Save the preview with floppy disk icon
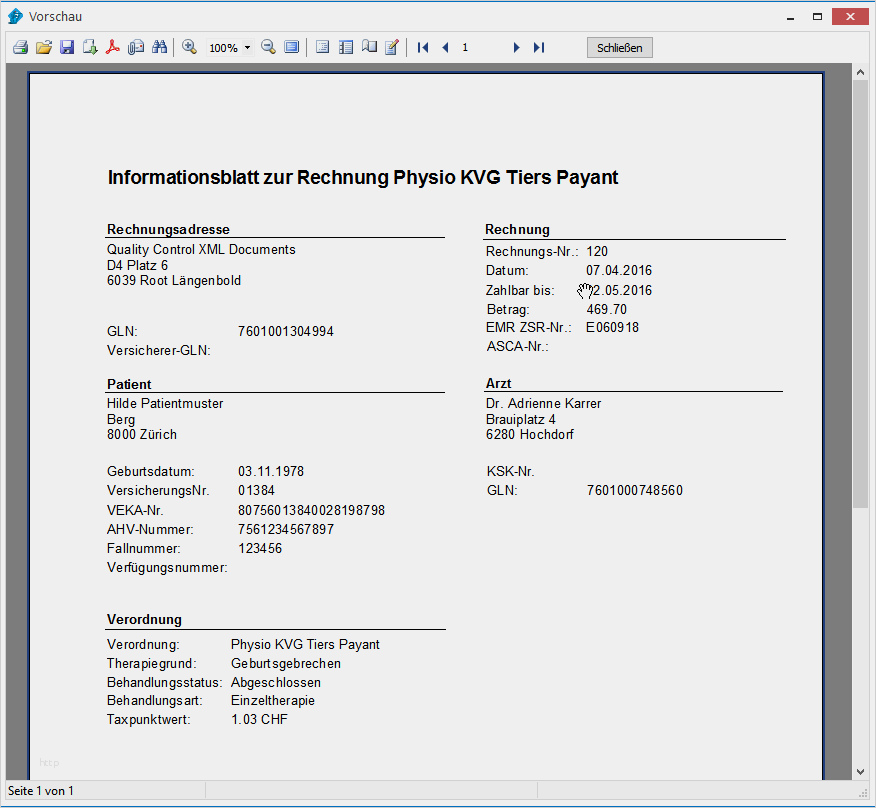876x808 pixels. point(67,47)
